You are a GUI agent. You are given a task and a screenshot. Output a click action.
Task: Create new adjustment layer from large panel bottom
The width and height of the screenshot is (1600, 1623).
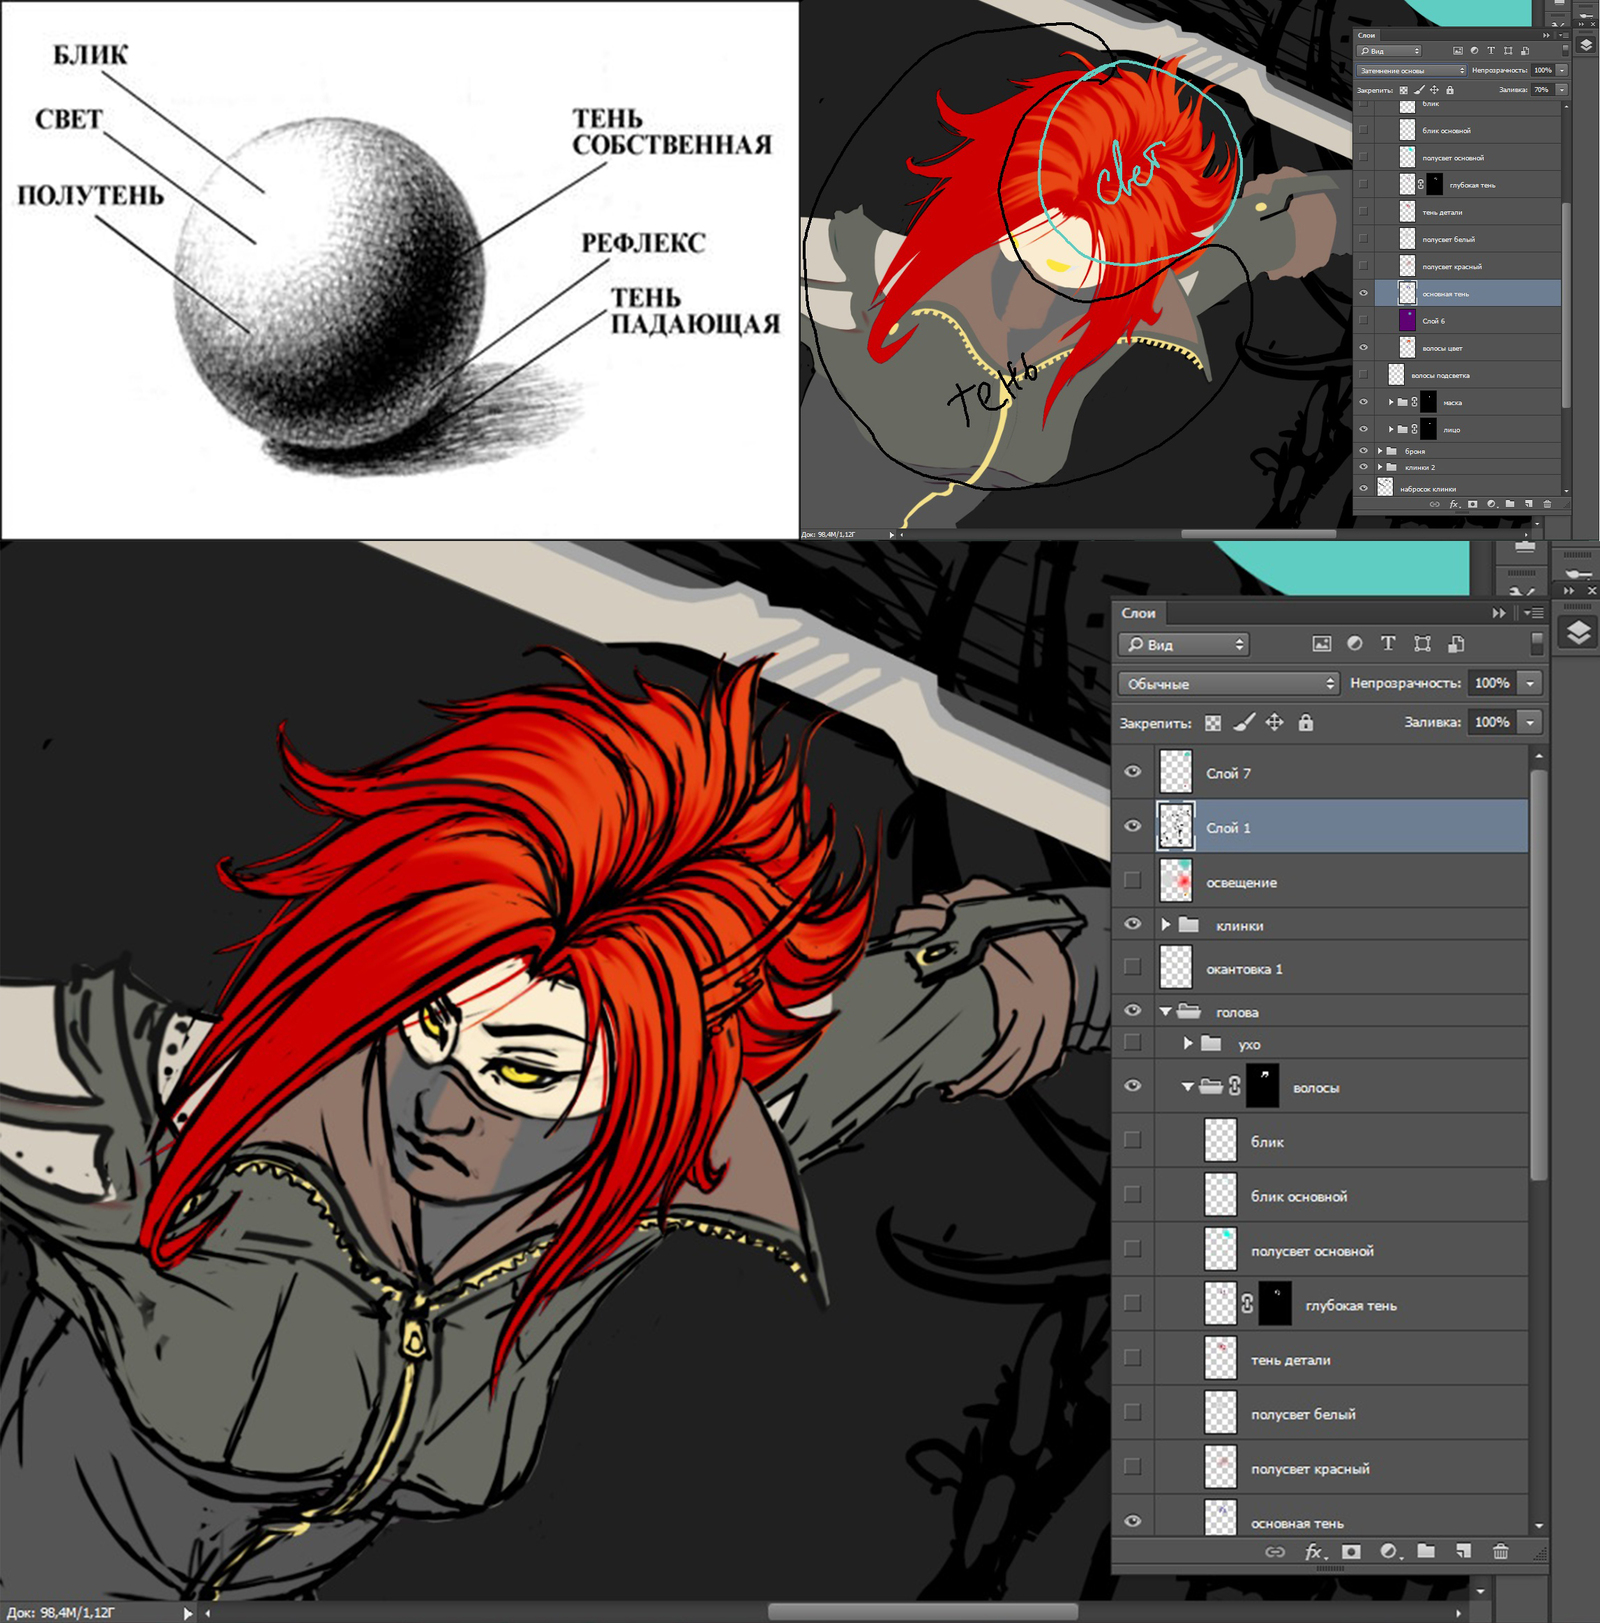(1389, 1552)
